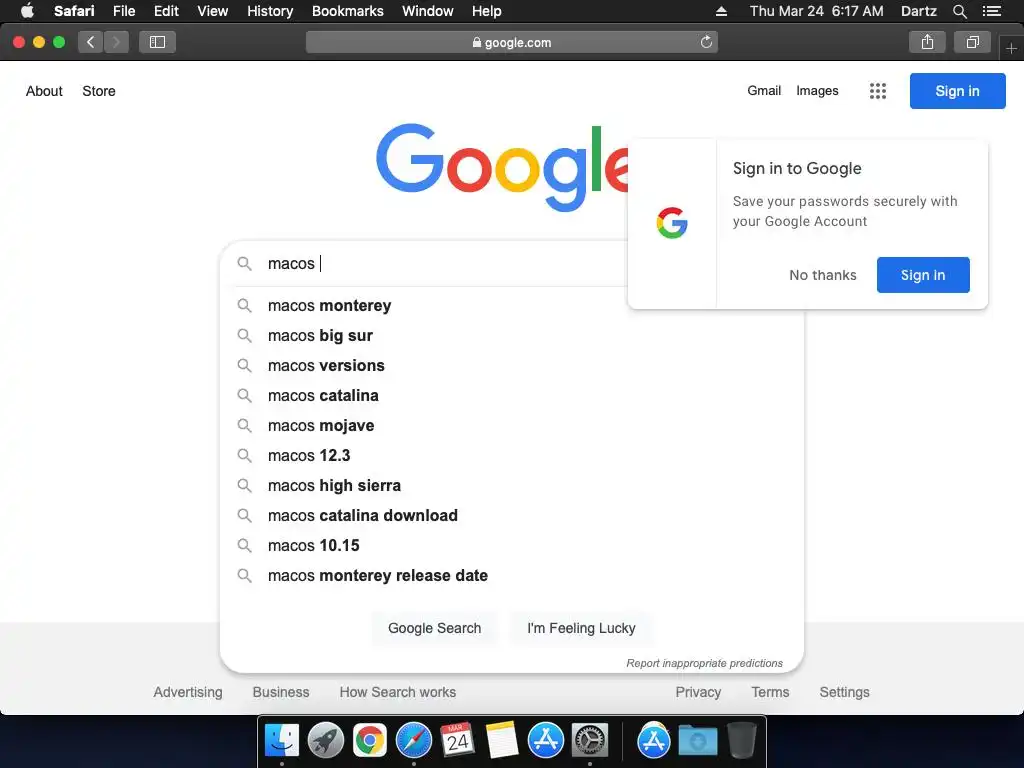Open the Safari menu
The width and height of the screenshot is (1024, 768).
(x=74, y=11)
